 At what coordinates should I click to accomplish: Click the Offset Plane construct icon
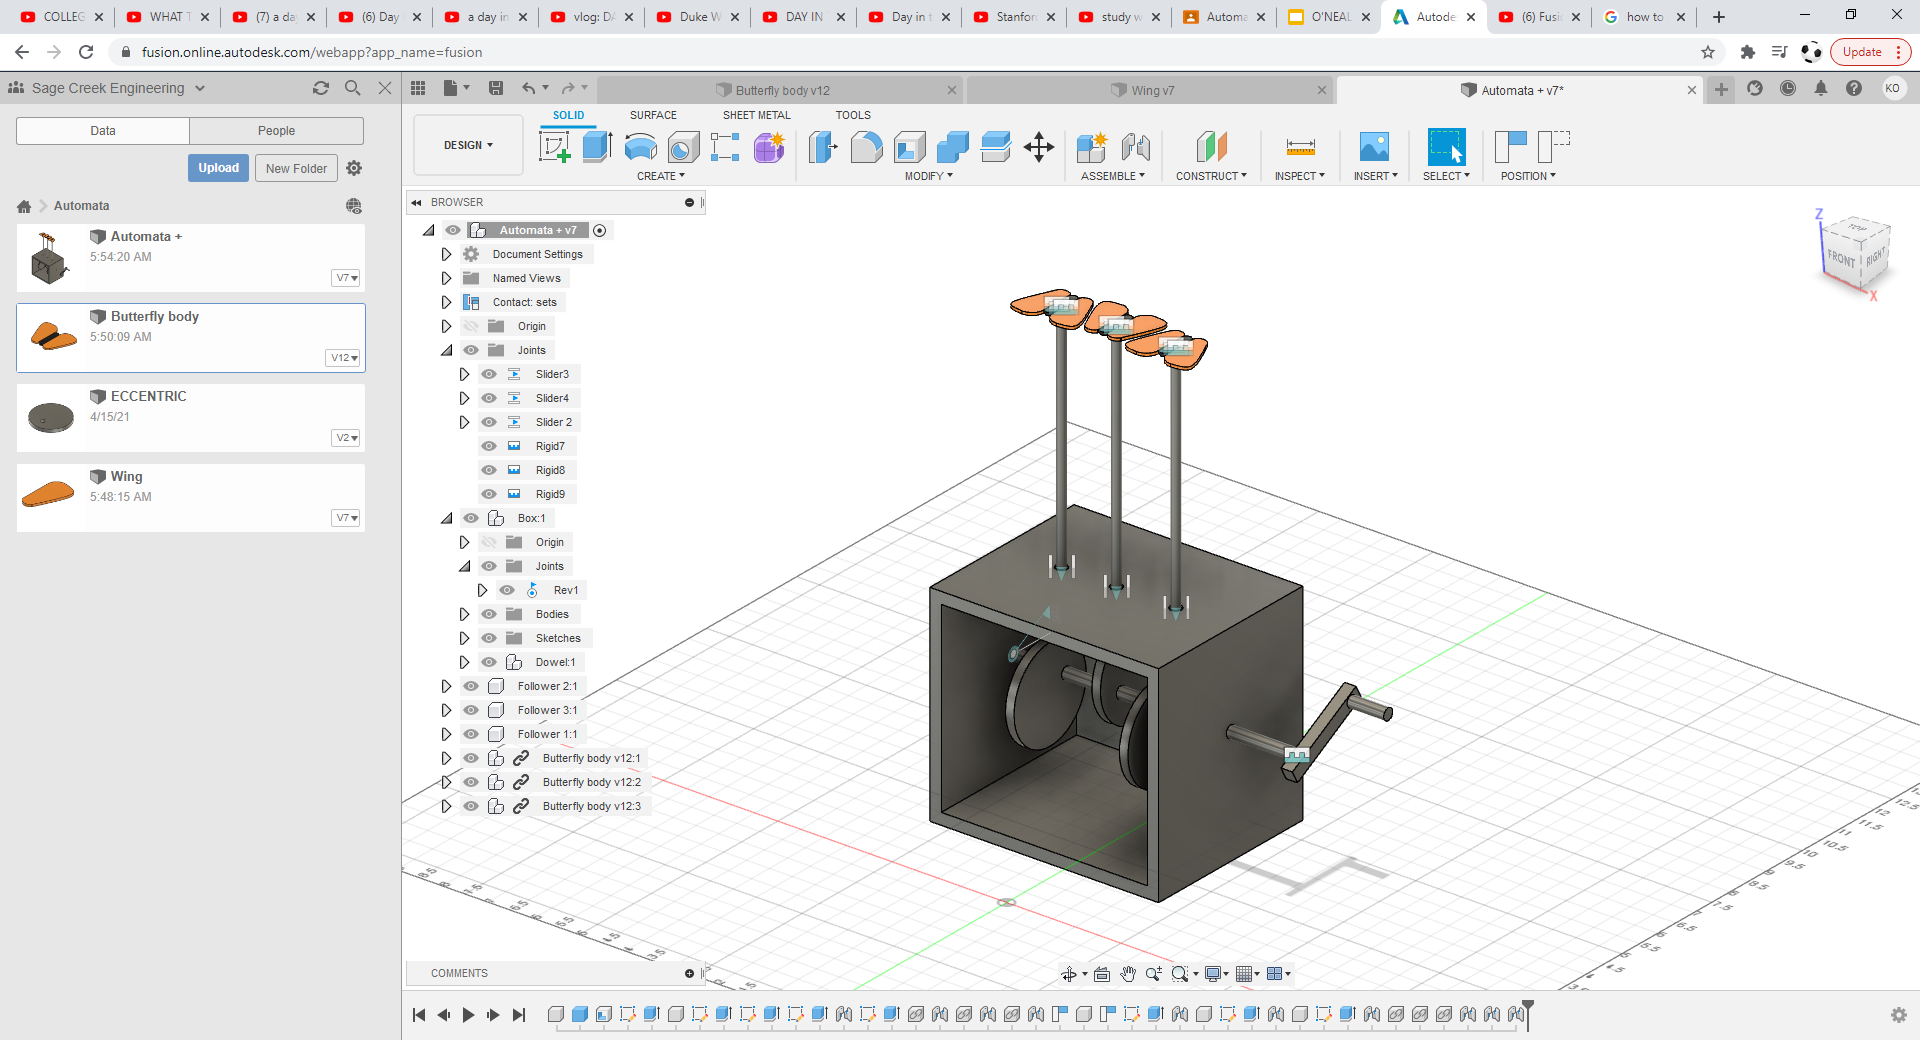1211,147
